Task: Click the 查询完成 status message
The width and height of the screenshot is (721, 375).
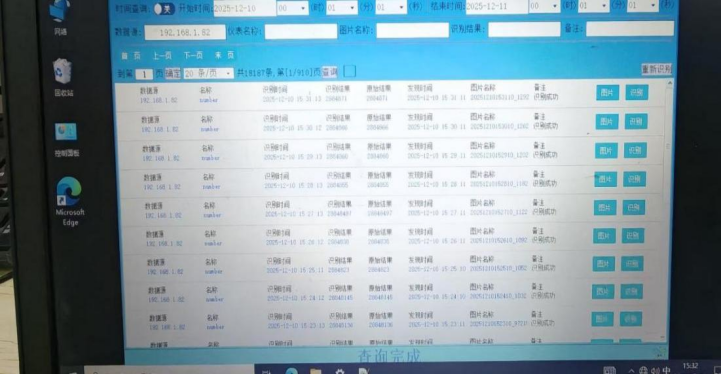Action: pyautogui.click(x=389, y=355)
